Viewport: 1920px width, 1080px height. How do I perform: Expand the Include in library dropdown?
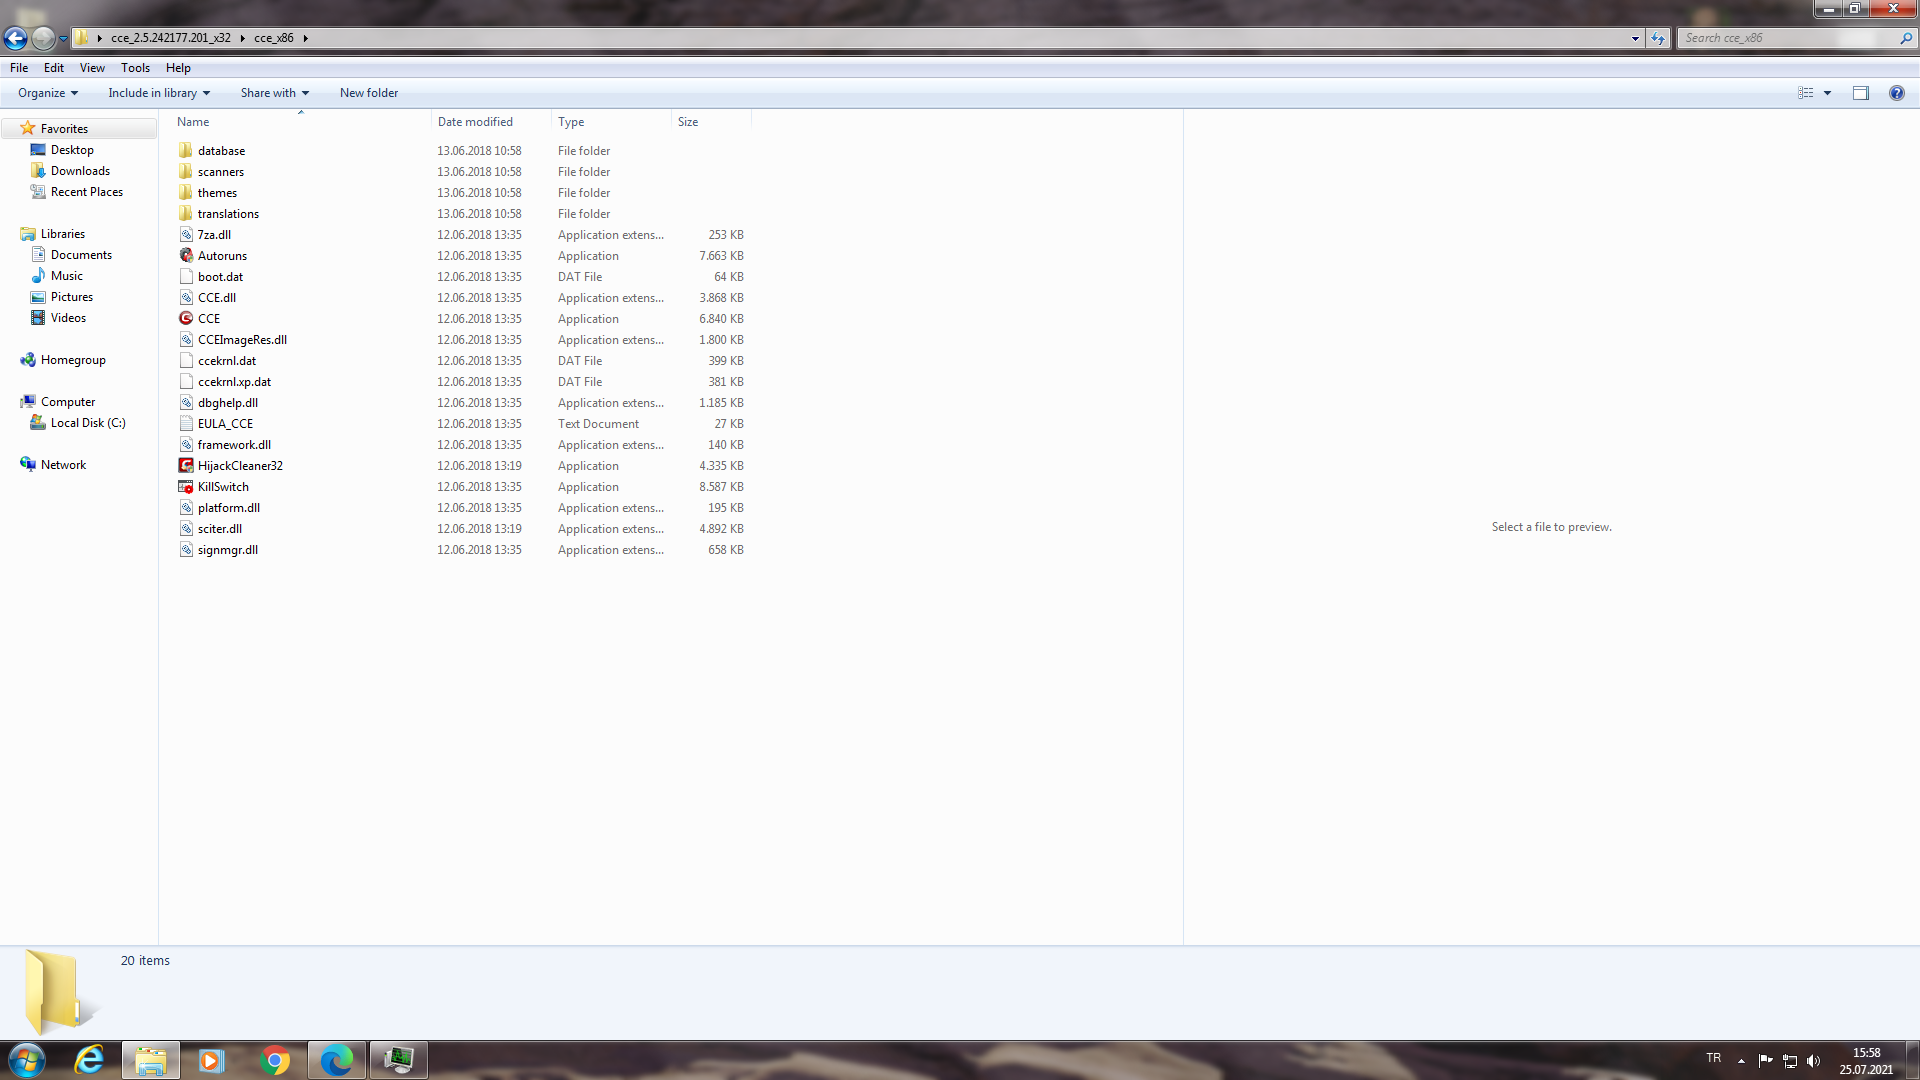click(x=159, y=93)
